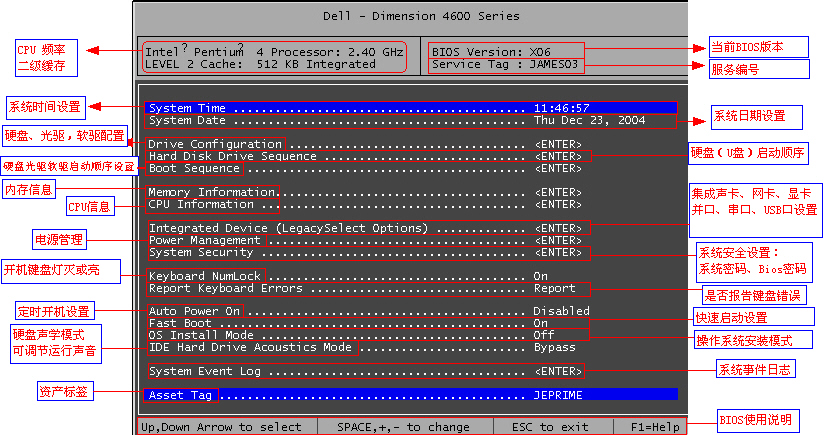Open the System Event Log
Screen dimensions: 824x435
point(205,371)
